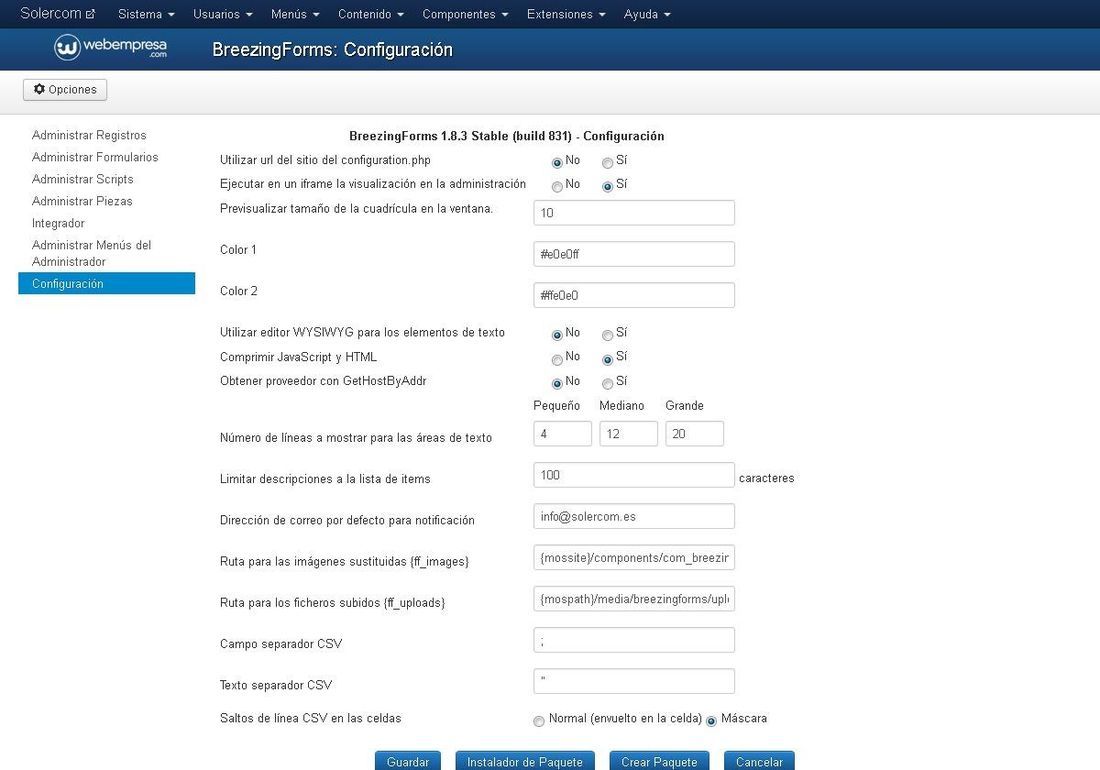The height and width of the screenshot is (770, 1100).
Task: Click the description character limit field
Action: click(634, 475)
